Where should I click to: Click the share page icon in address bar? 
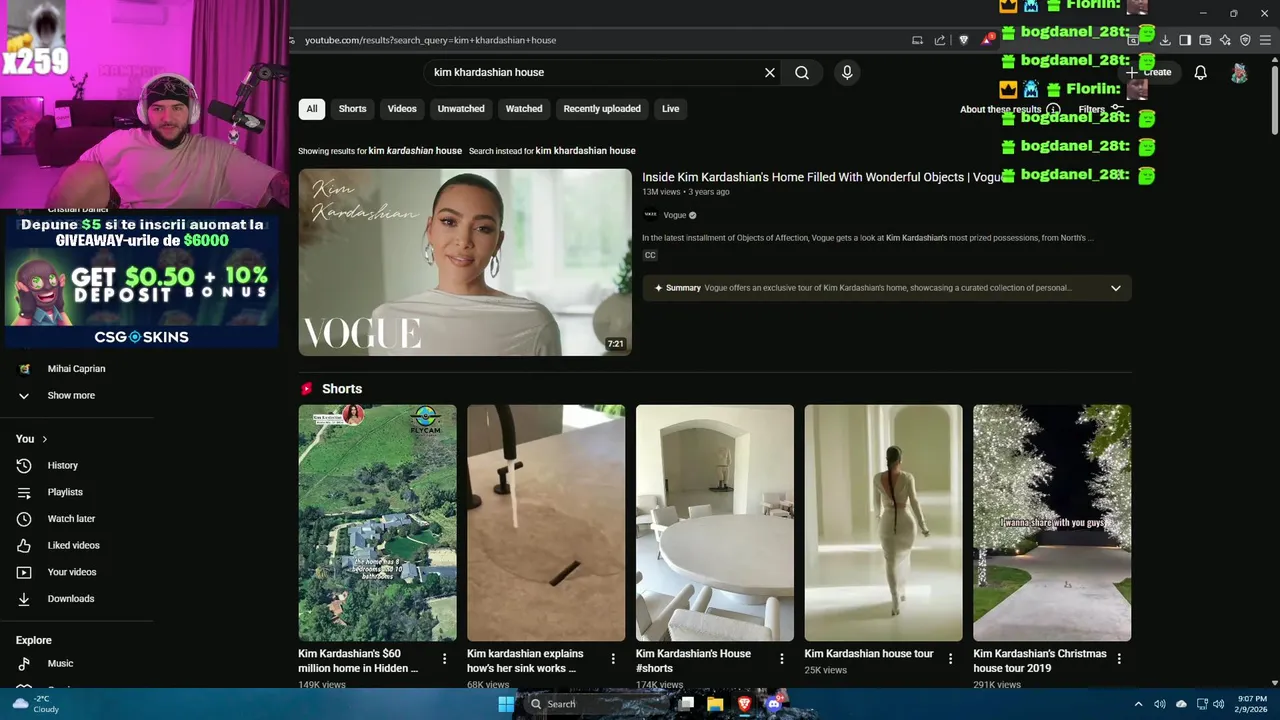click(x=940, y=40)
